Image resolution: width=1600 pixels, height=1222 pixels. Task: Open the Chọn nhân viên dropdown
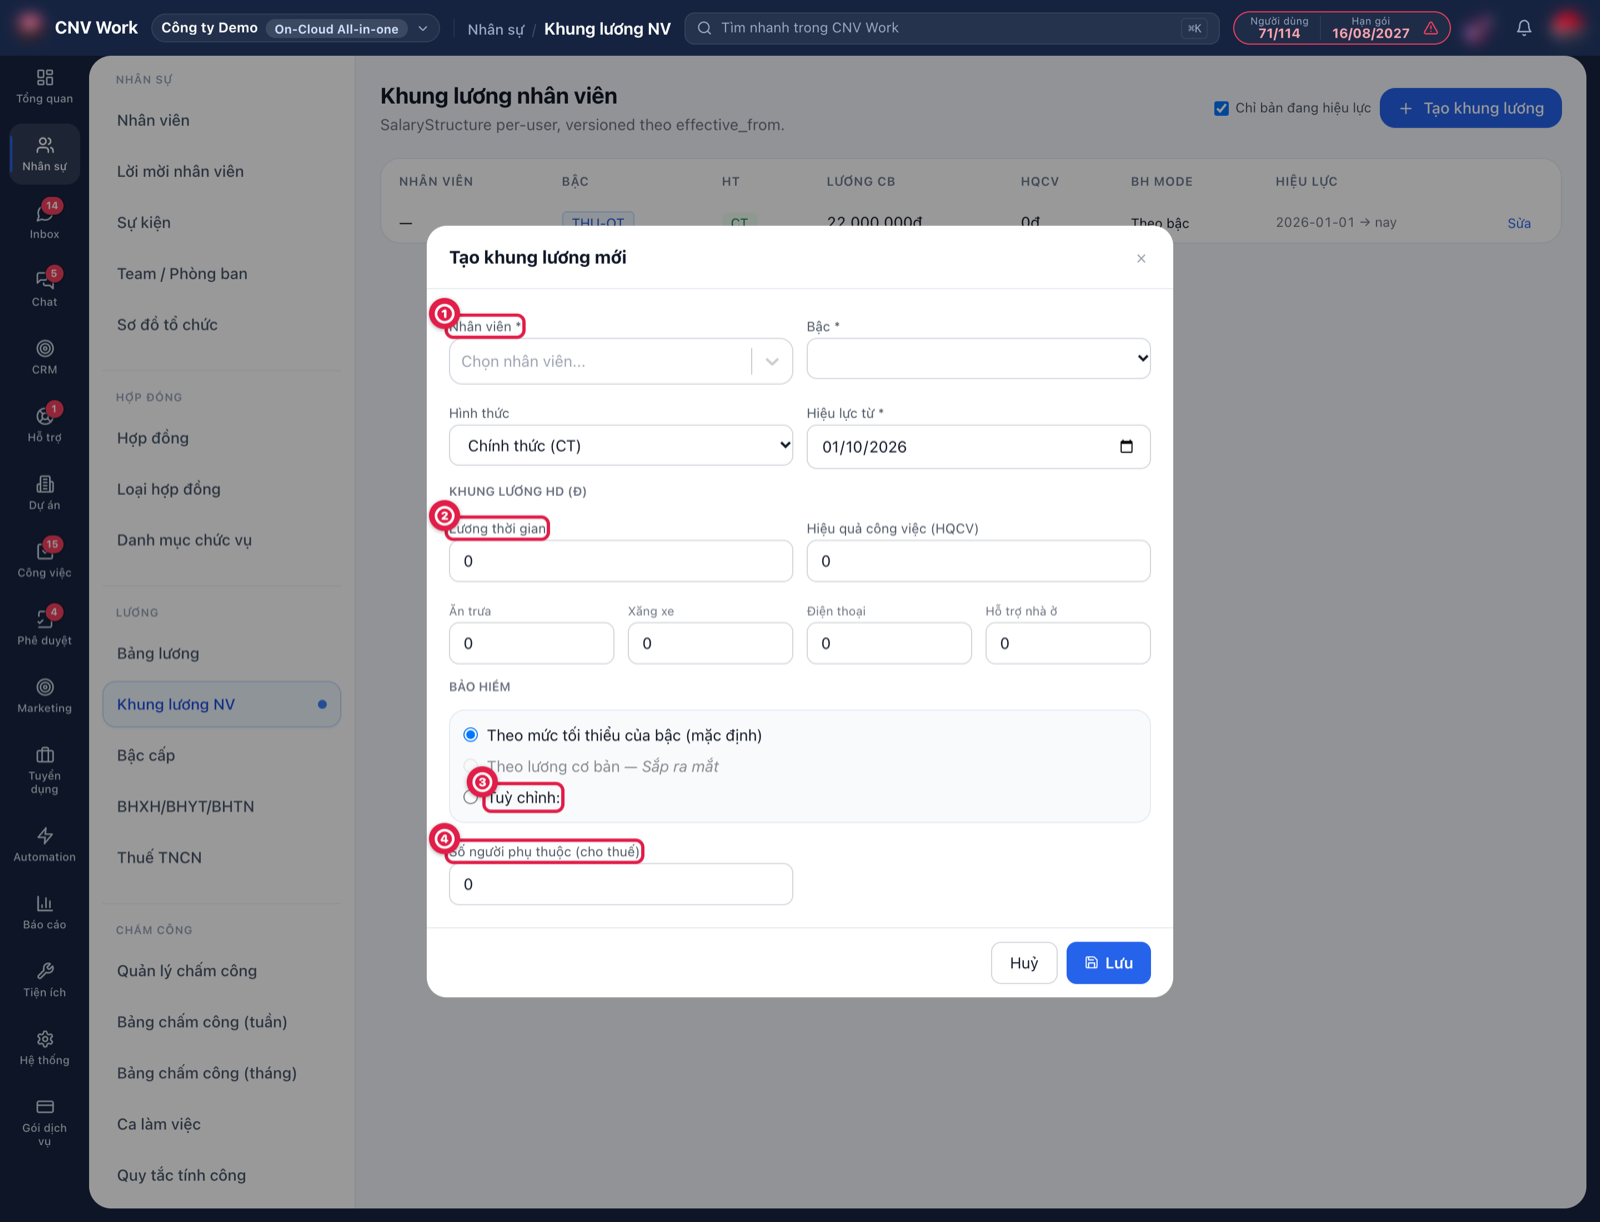(x=621, y=361)
